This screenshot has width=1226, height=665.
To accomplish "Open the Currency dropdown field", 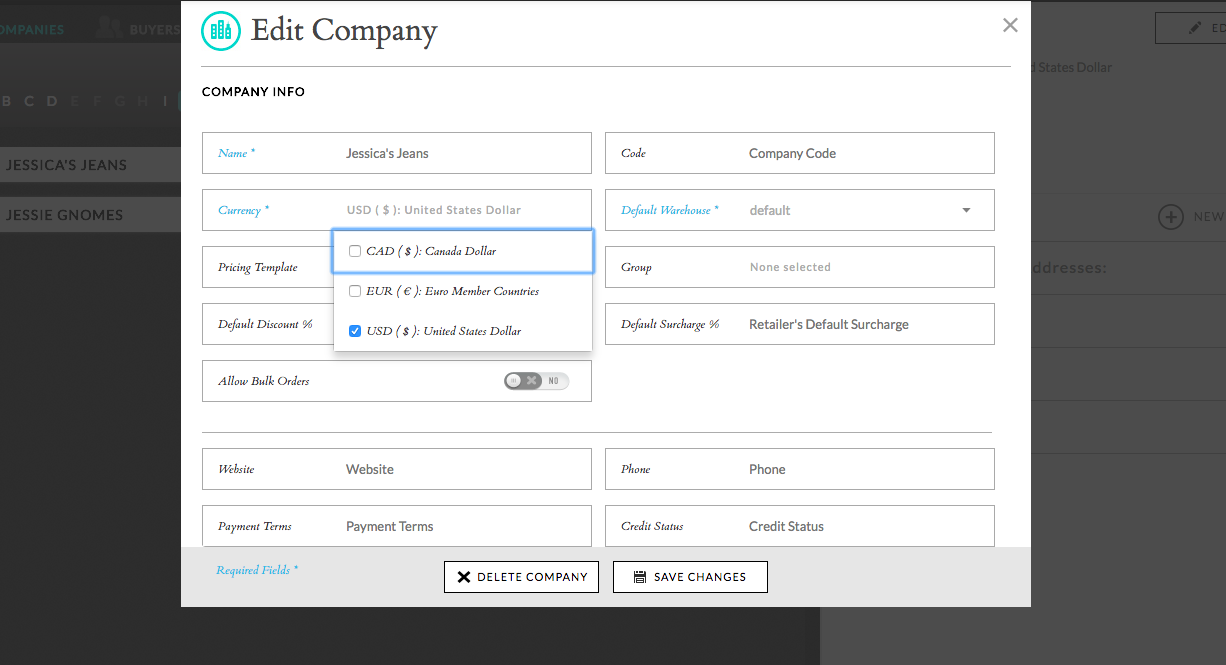I will (397, 210).
